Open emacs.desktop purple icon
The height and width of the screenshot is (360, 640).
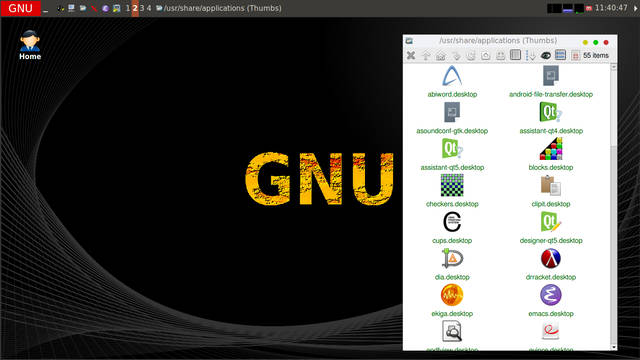551,295
